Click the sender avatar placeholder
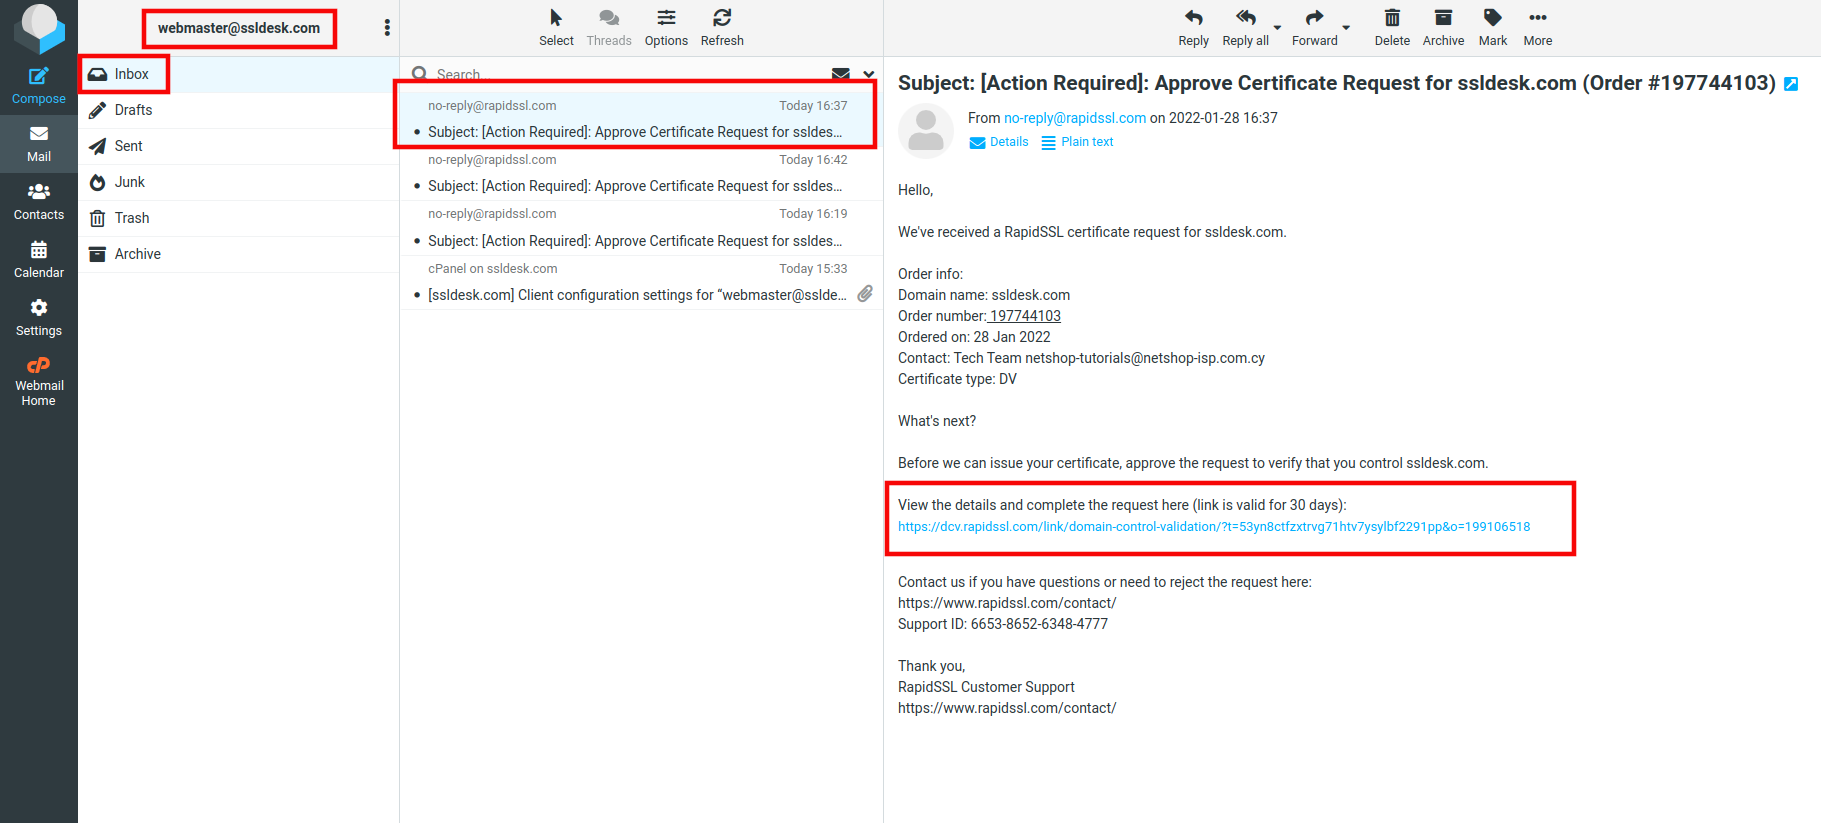1821x823 pixels. pos(926,131)
